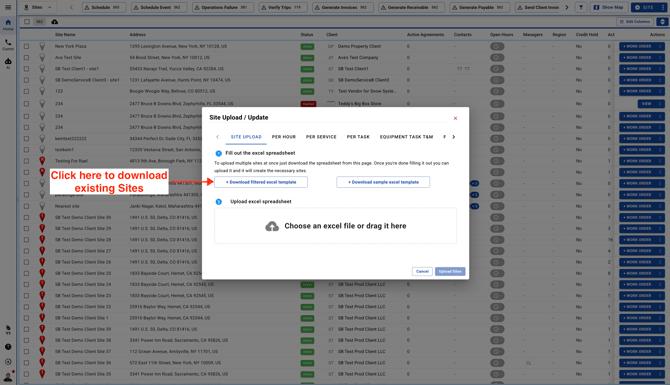Close the Site Upload / Update dialog
This screenshot has width=670, height=385.
[455, 118]
